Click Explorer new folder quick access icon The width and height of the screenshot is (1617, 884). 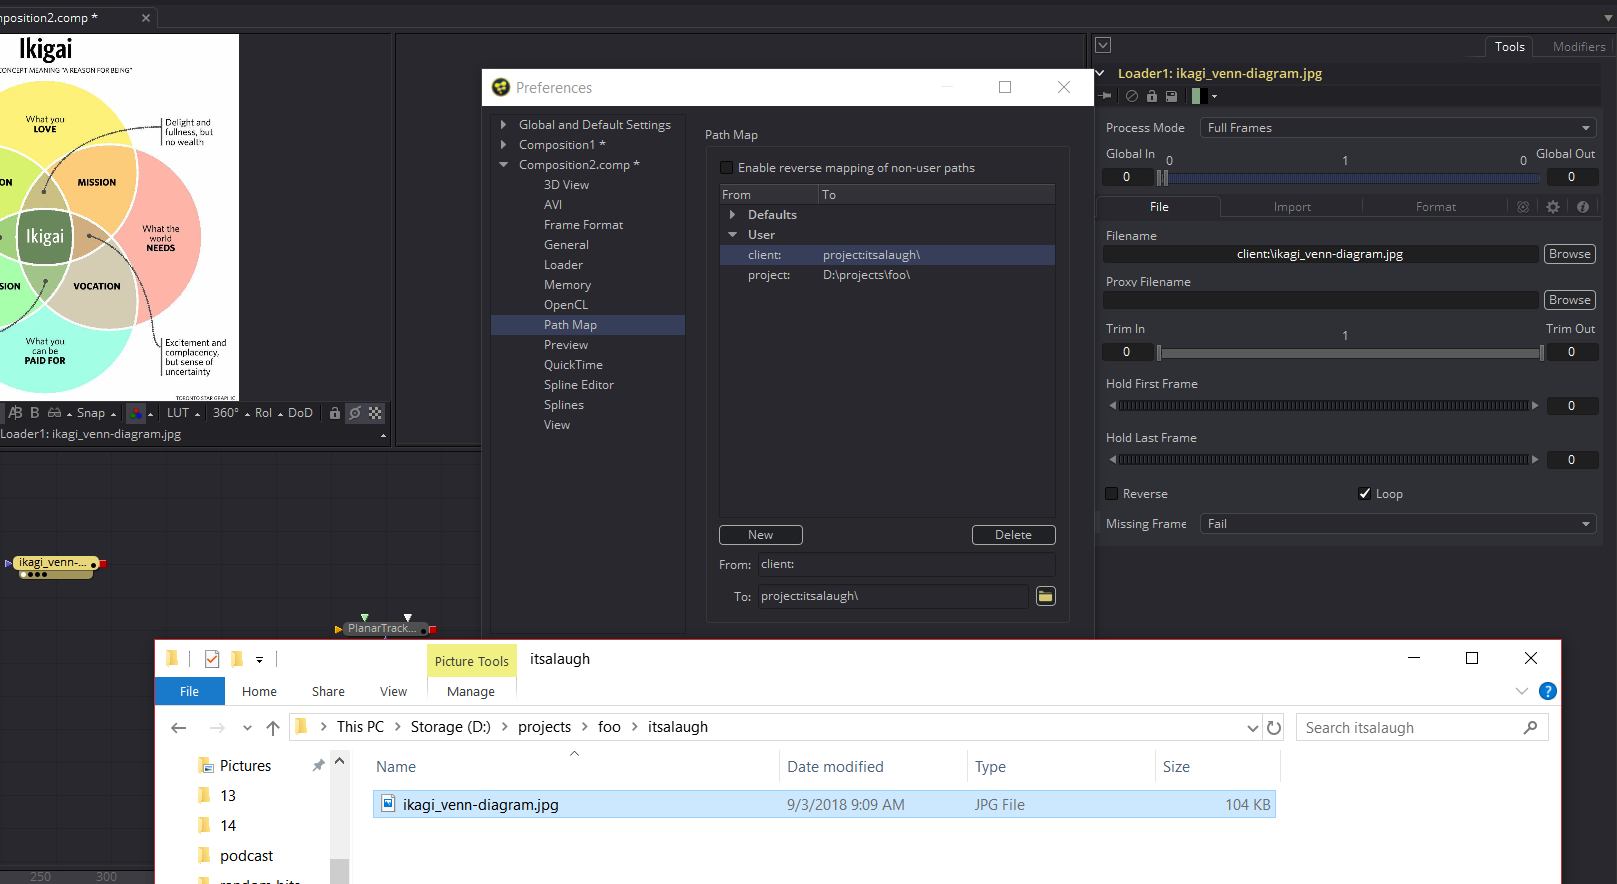point(237,659)
